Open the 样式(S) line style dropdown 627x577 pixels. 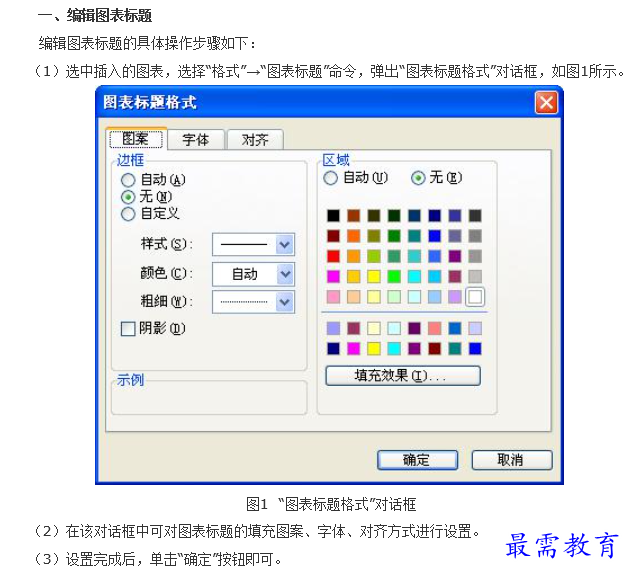(254, 244)
